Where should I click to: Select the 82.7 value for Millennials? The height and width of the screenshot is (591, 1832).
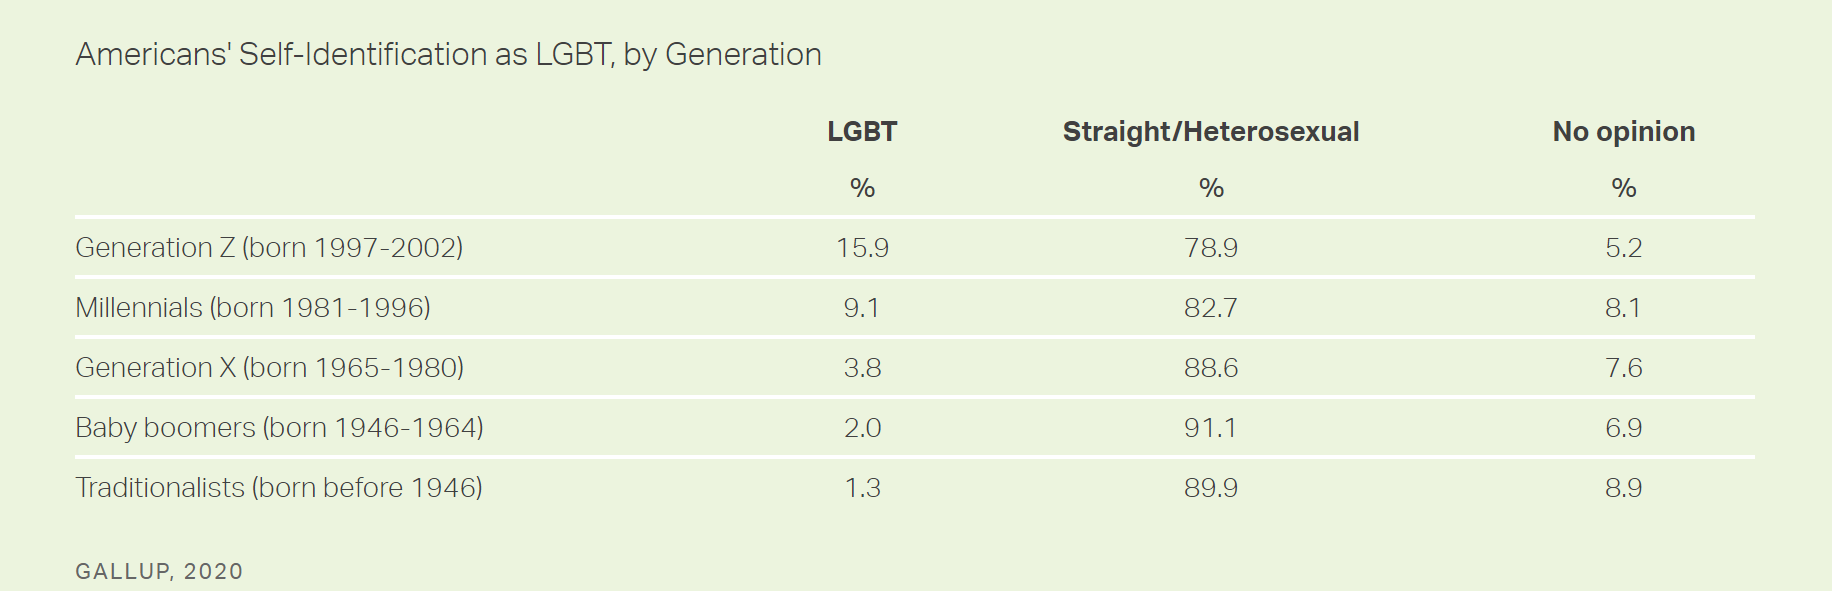click(1210, 307)
